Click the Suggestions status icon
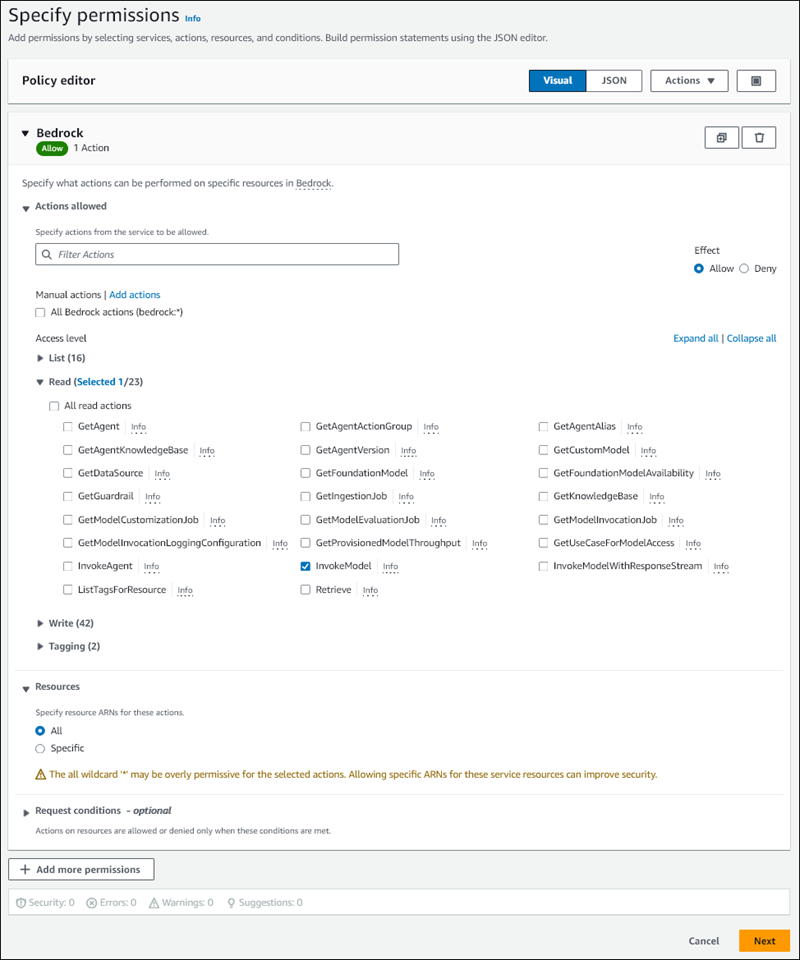This screenshot has height=960, width=800. coord(231,902)
